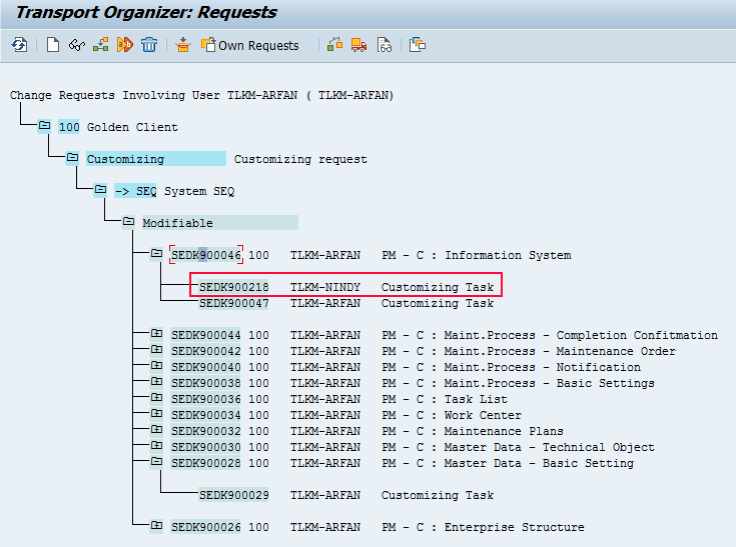The image size is (736, 547).
Task: Click request SEDK900036 Task List
Action: pyautogui.click(x=205, y=399)
